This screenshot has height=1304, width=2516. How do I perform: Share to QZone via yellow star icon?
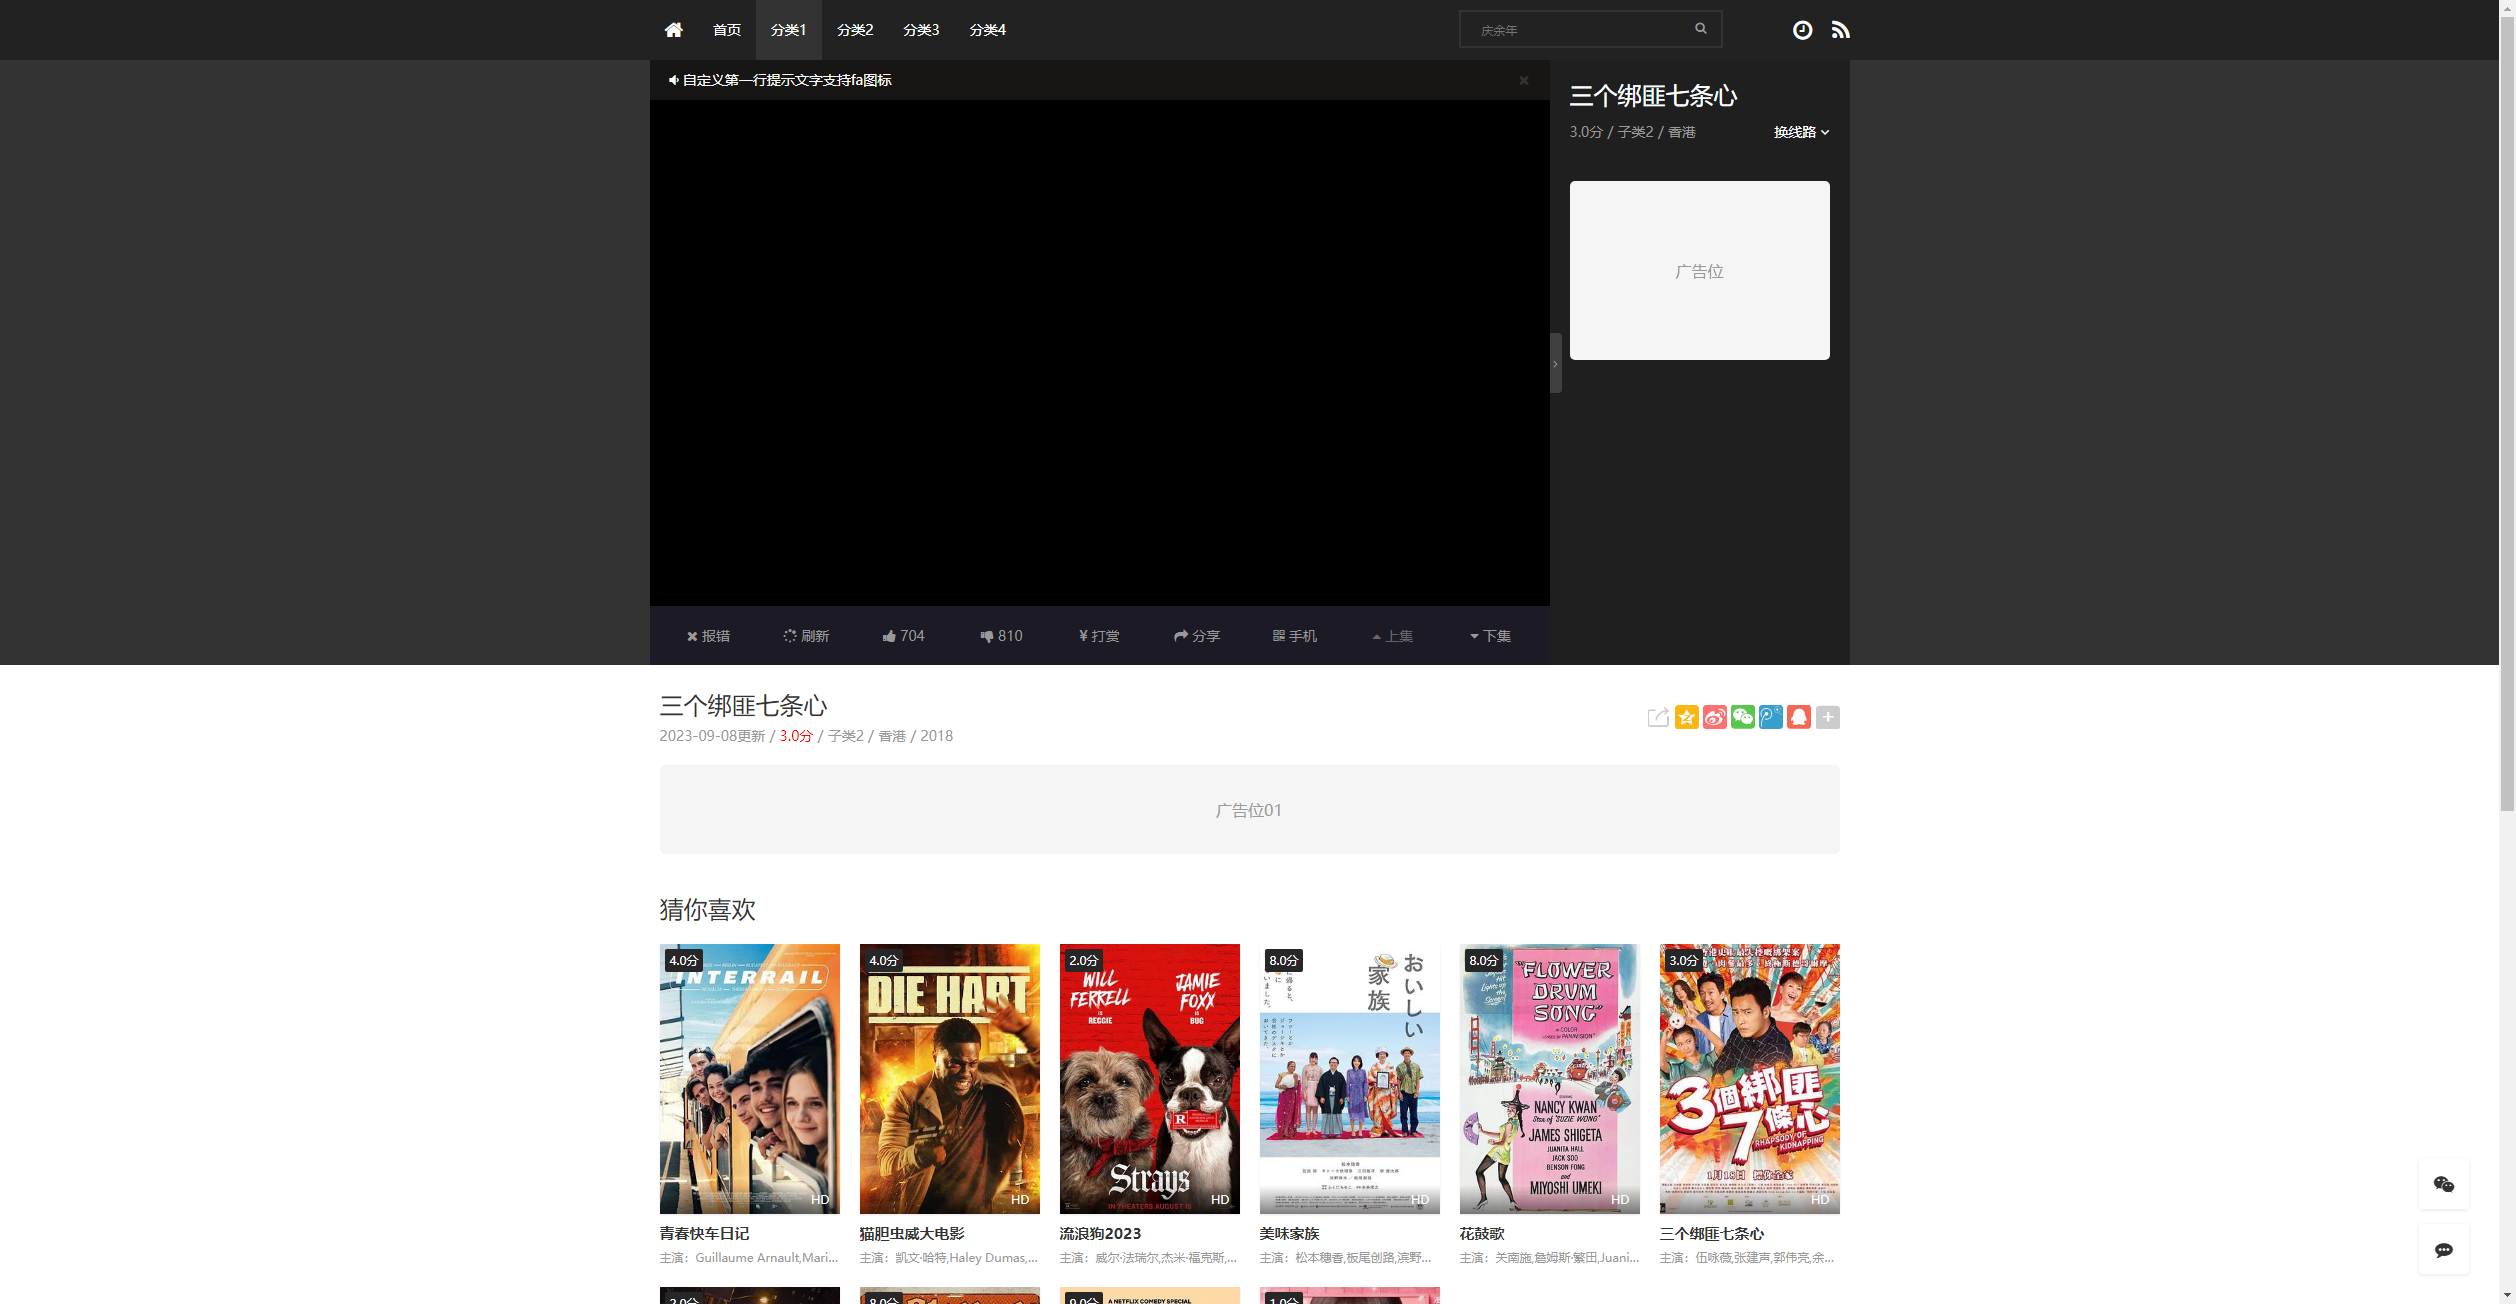click(1686, 717)
